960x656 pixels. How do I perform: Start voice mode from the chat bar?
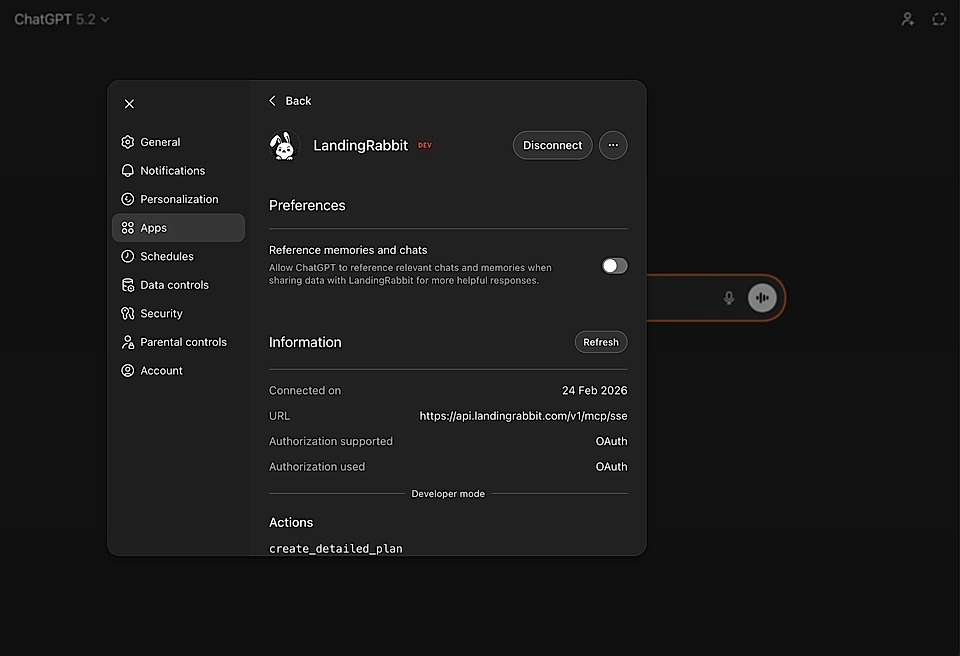click(762, 297)
